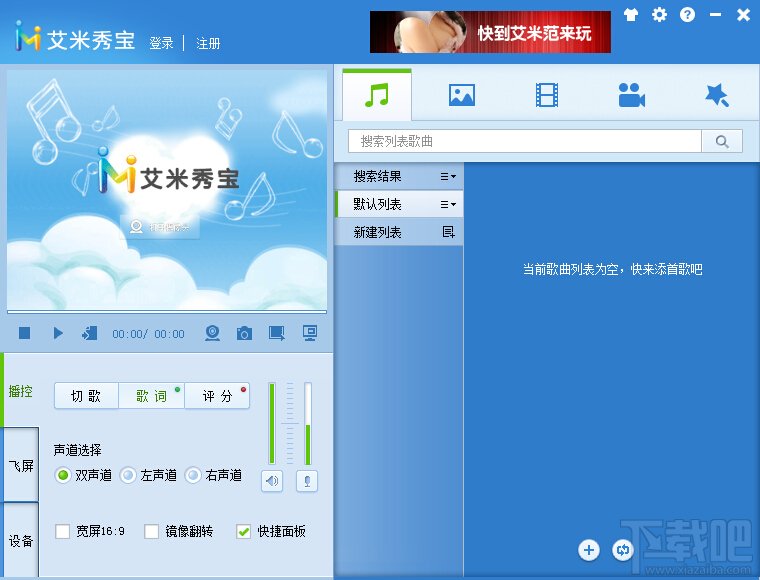Click the add song plus button
This screenshot has height=580, width=760.
pos(589,550)
